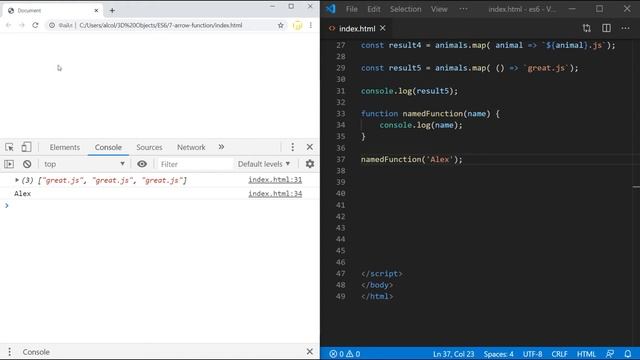Close the index.html editor tab
The height and width of the screenshot is (360, 640).
point(382,29)
